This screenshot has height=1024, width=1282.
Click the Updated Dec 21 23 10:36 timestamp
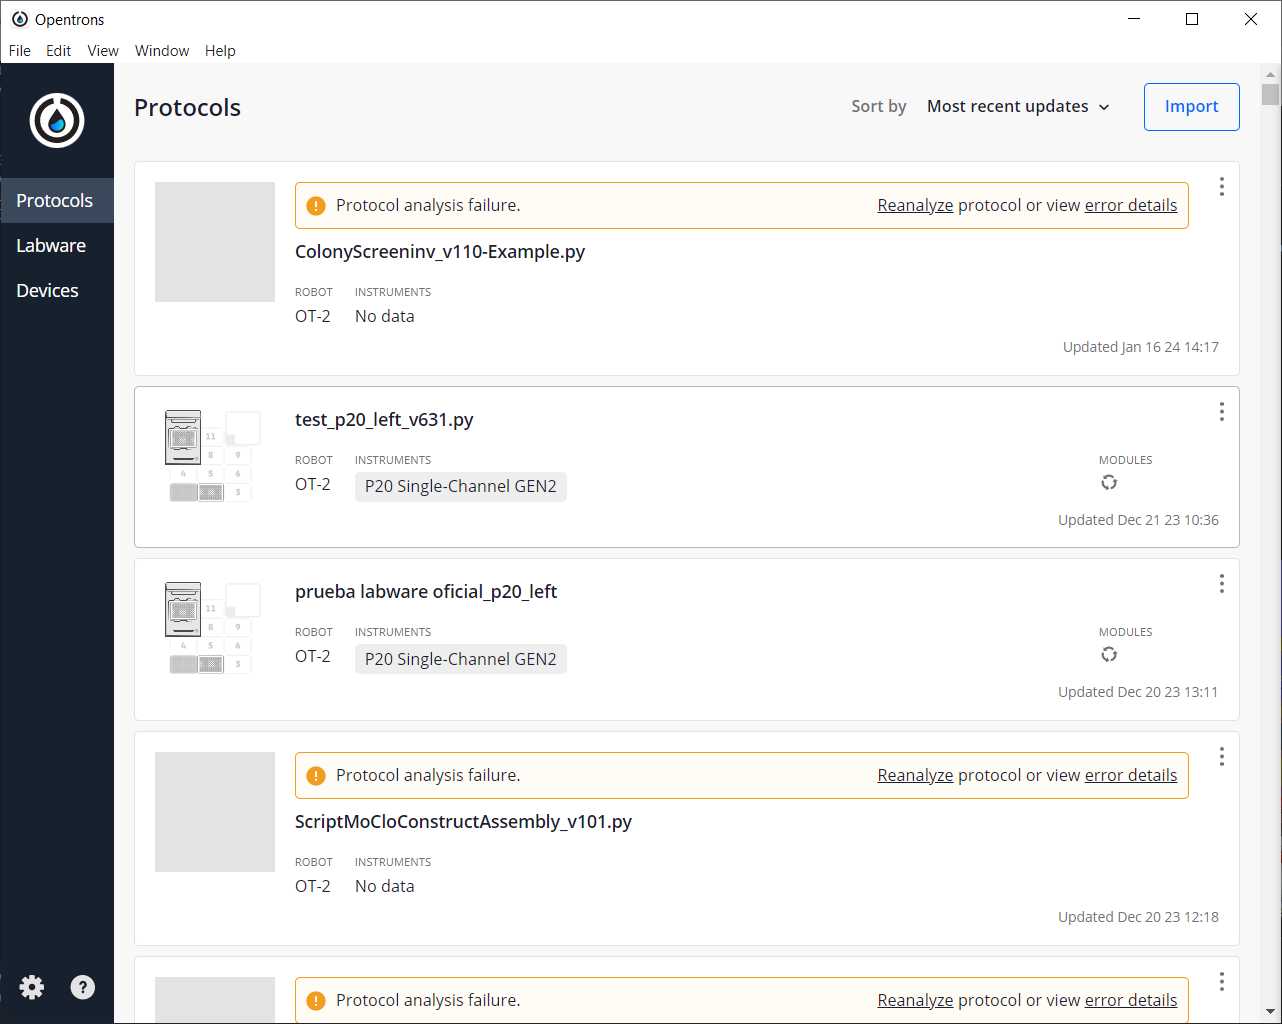(1139, 520)
